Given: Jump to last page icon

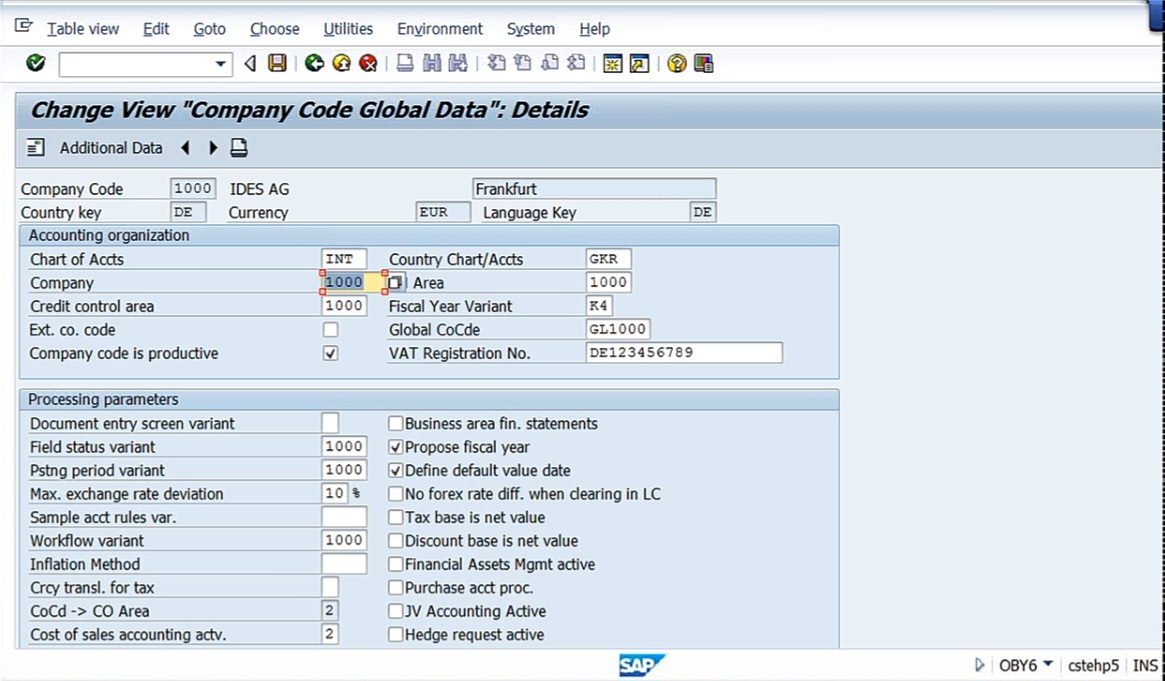Looking at the screenshot, I should click(x=577, y=63).
